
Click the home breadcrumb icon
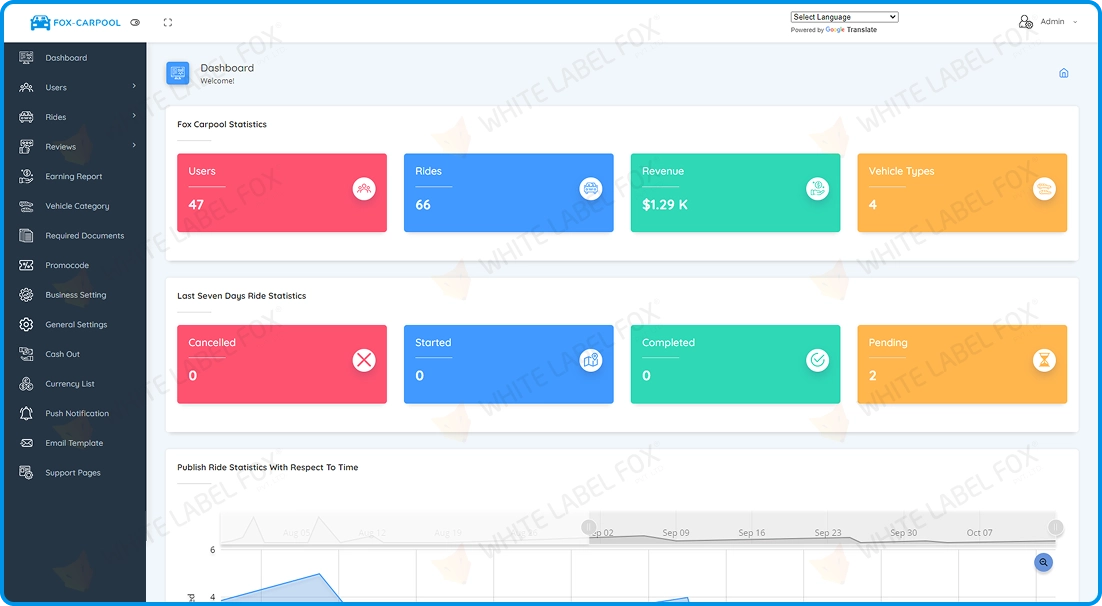point(1063,73)
